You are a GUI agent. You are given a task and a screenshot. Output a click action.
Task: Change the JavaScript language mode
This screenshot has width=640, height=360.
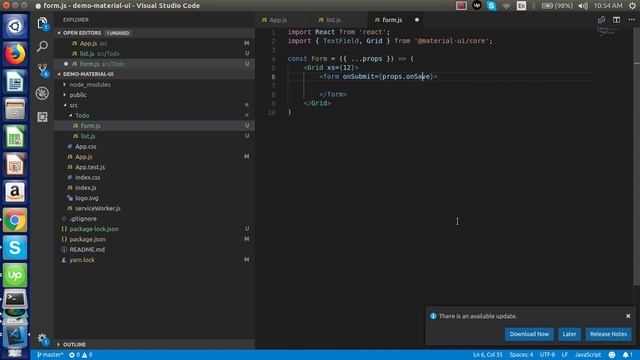(588, 355)
